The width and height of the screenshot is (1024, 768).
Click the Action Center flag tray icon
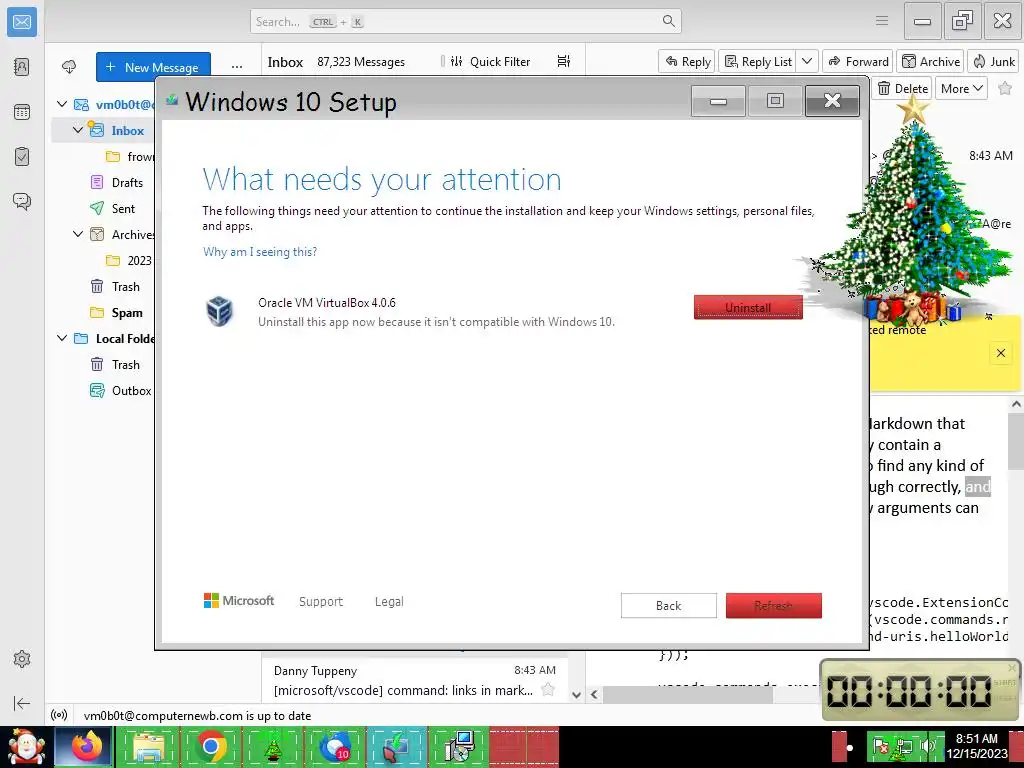(x=880, y=746)
